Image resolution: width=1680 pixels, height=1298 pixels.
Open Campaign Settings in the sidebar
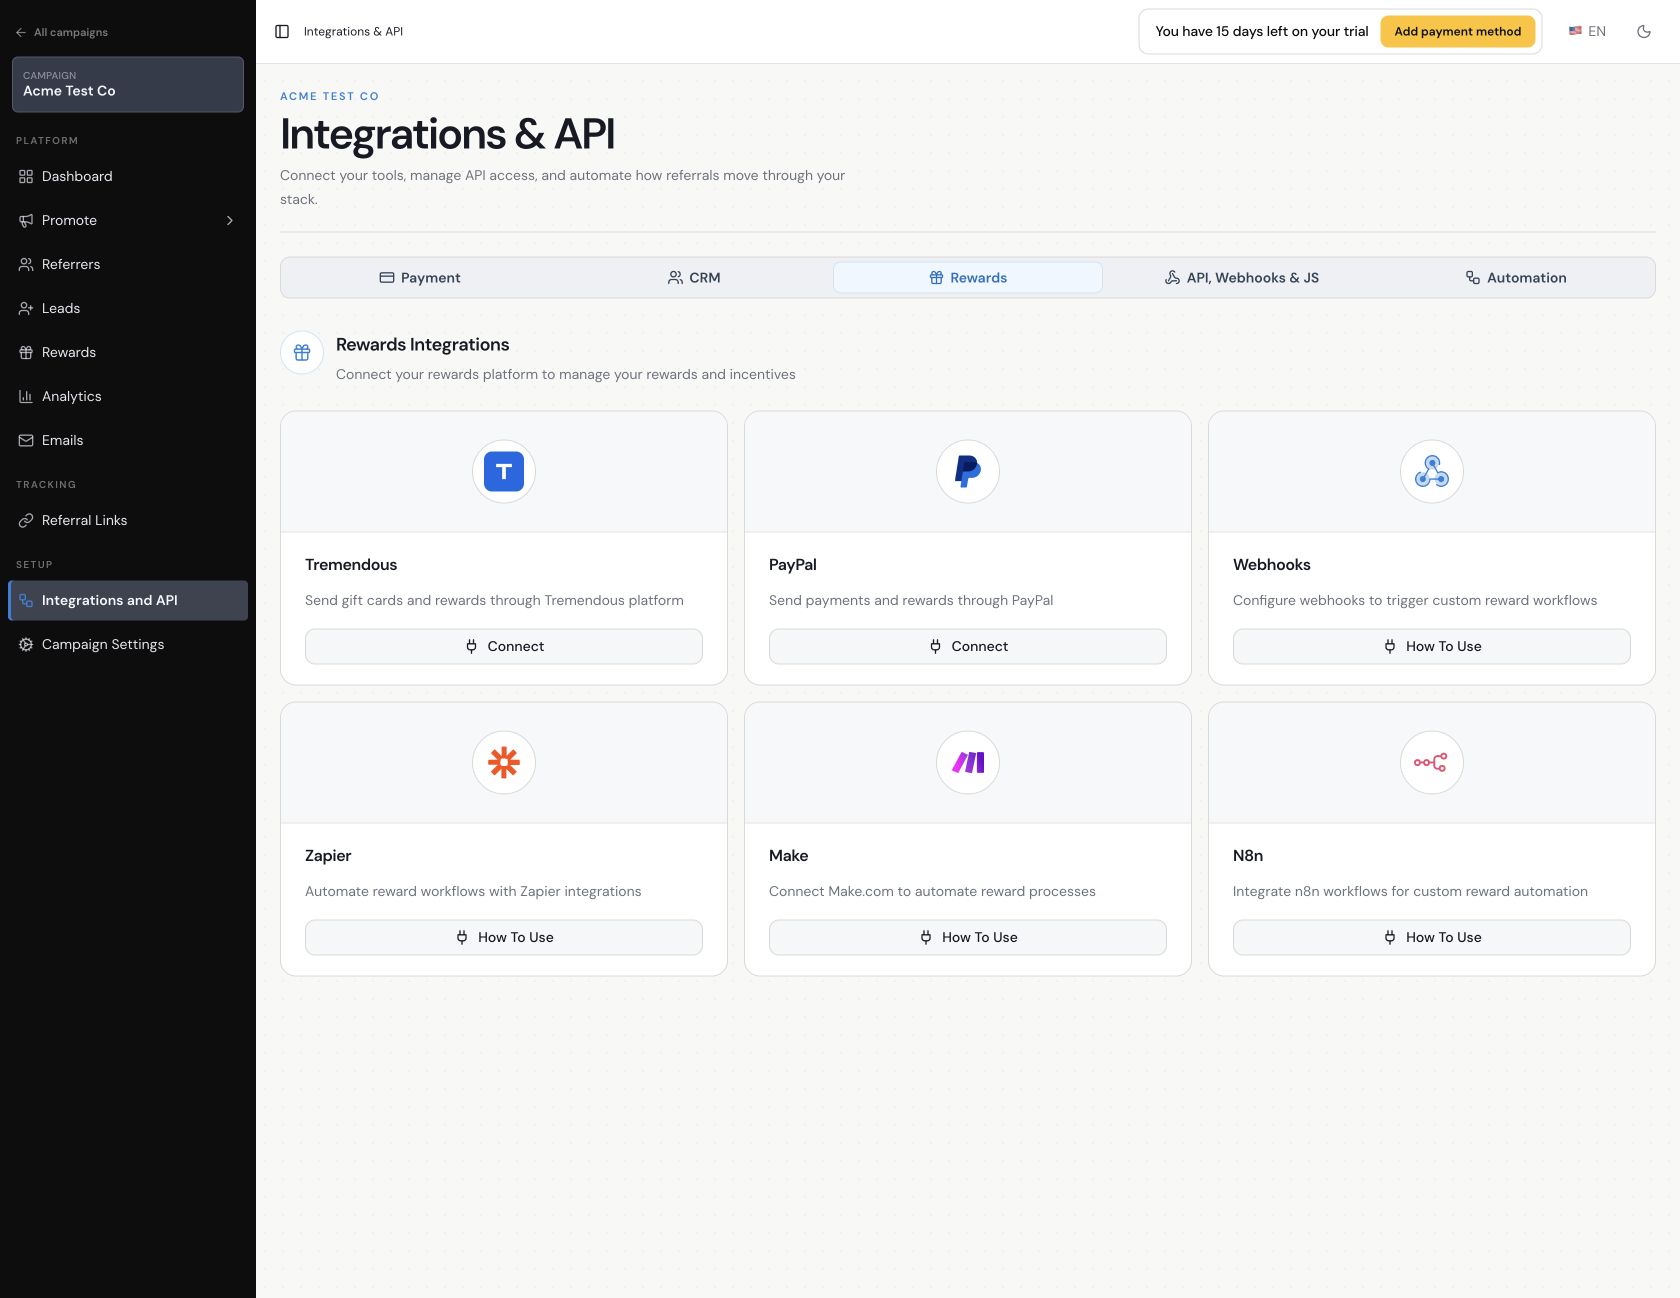click(128, 644)
